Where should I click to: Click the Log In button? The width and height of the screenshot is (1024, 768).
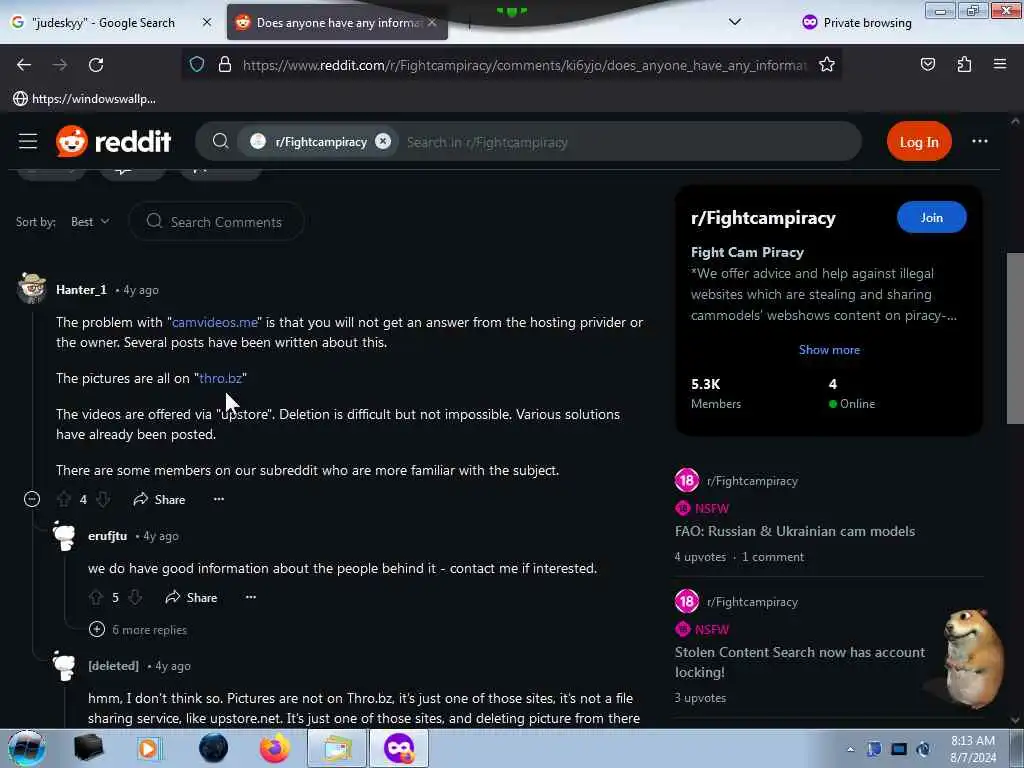[x=919, y=142]
